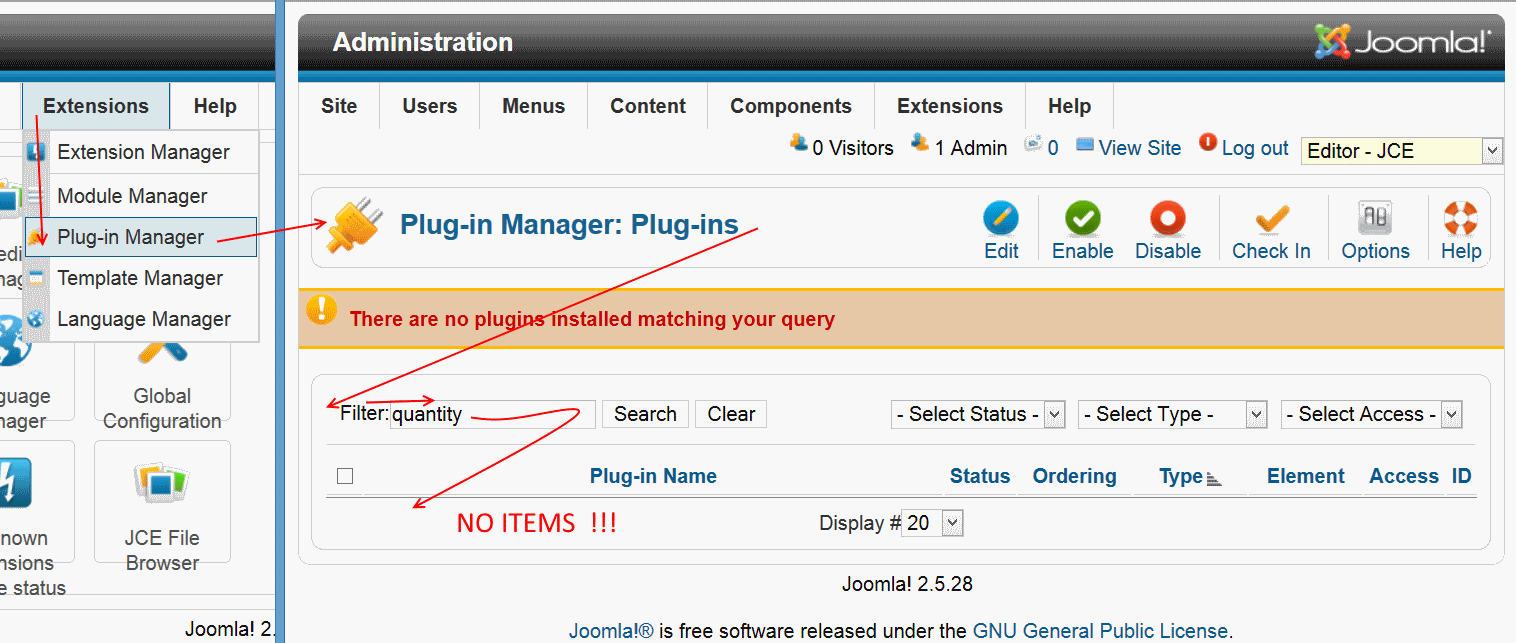
Task: Open the Content menu
Action: click(648, 106)
